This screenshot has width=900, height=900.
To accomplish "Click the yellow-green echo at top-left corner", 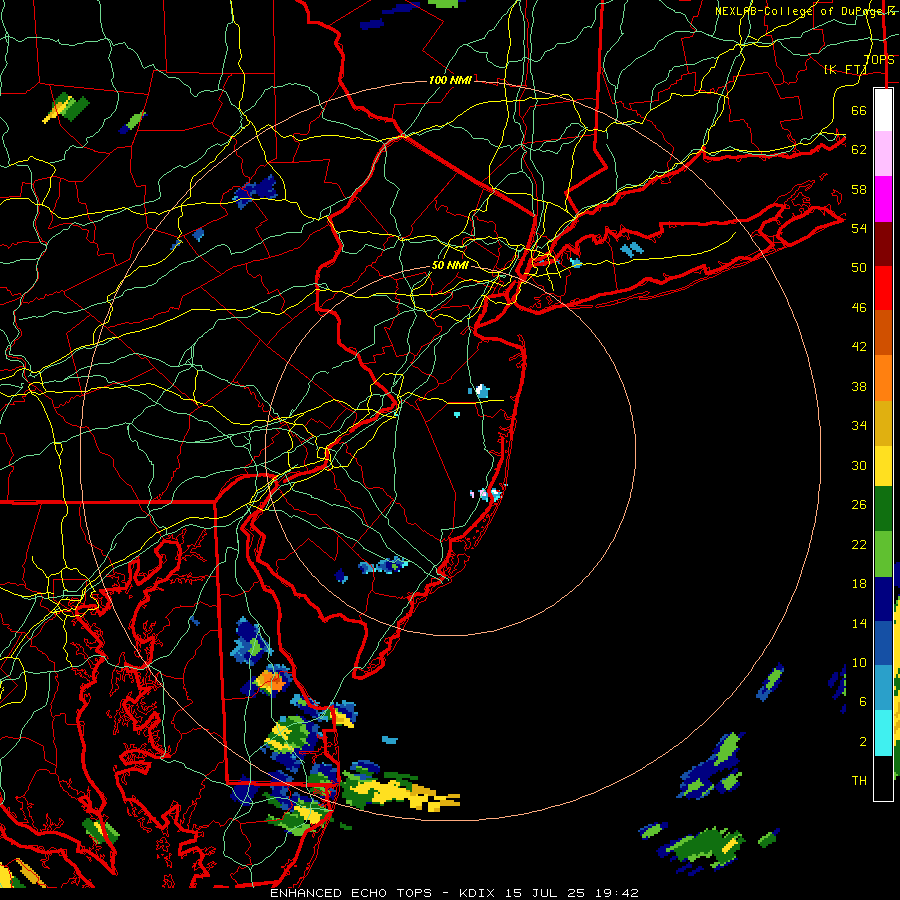I will [x=66, y=108].
